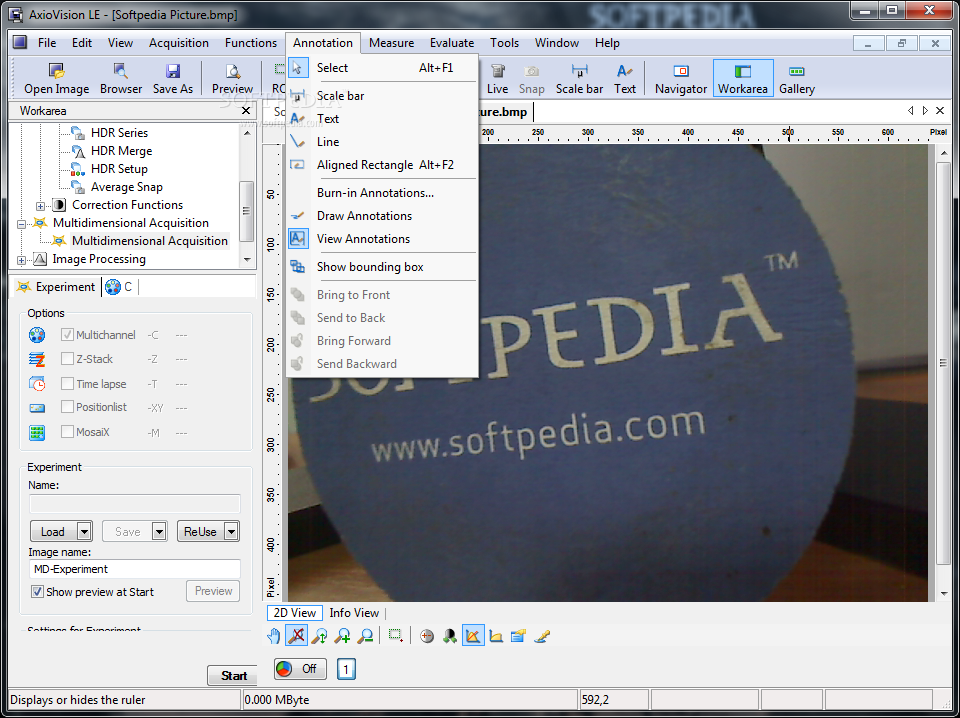Image resolution: width=960 pixels, height=718 pixels.
Task: Click the MosaiX grid icon
Action: click(x=37, y=432)
